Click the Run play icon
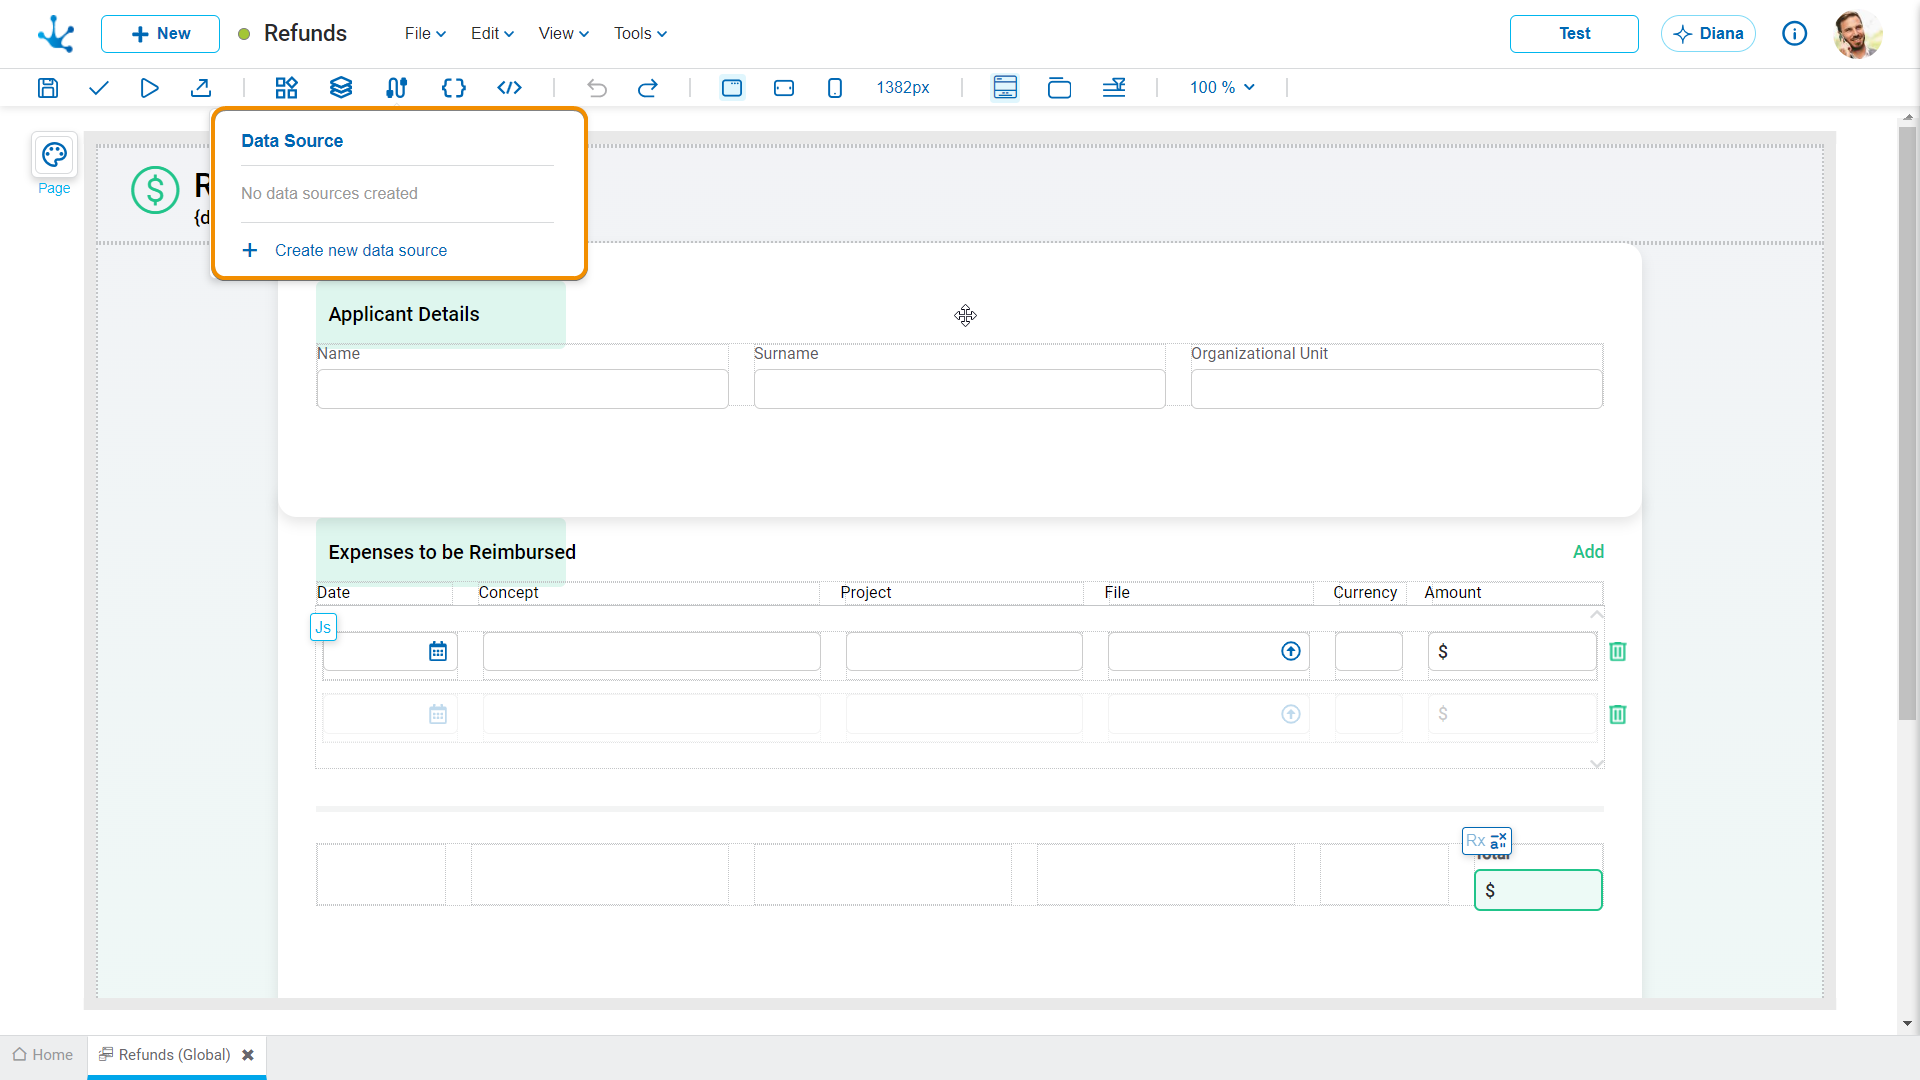Image resolution: width=1920 pixels, height=1080 pixels. point(149,88)
